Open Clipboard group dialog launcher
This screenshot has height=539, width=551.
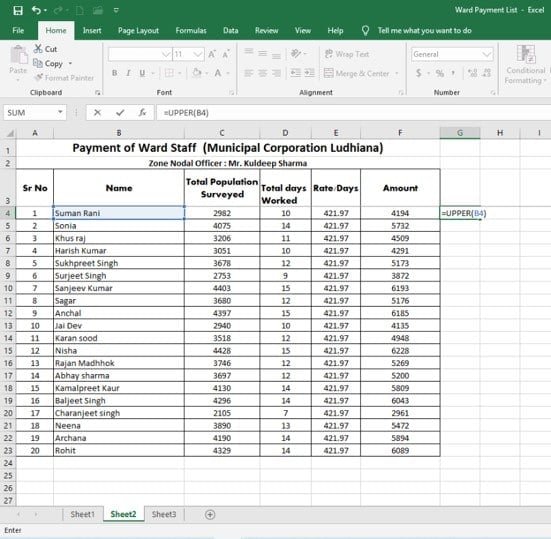[97, 92]
